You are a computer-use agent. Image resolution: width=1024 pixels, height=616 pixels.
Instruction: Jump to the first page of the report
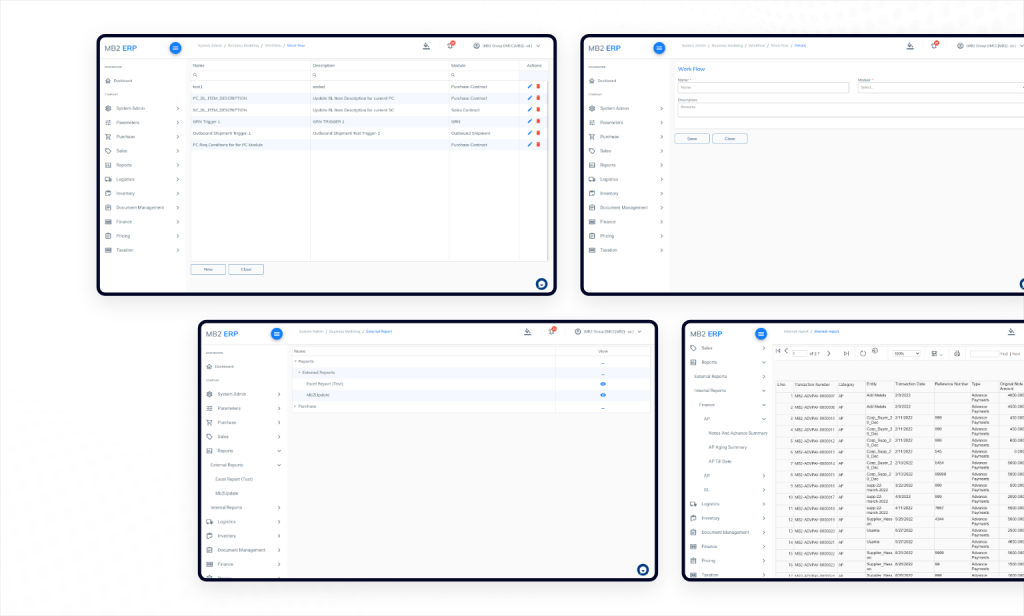coord(778,353)
